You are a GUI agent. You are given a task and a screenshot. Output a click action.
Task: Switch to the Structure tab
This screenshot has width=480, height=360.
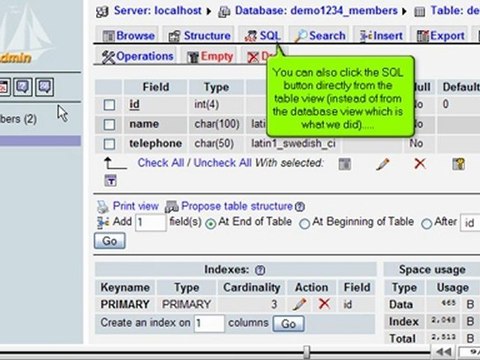(199, 35)
